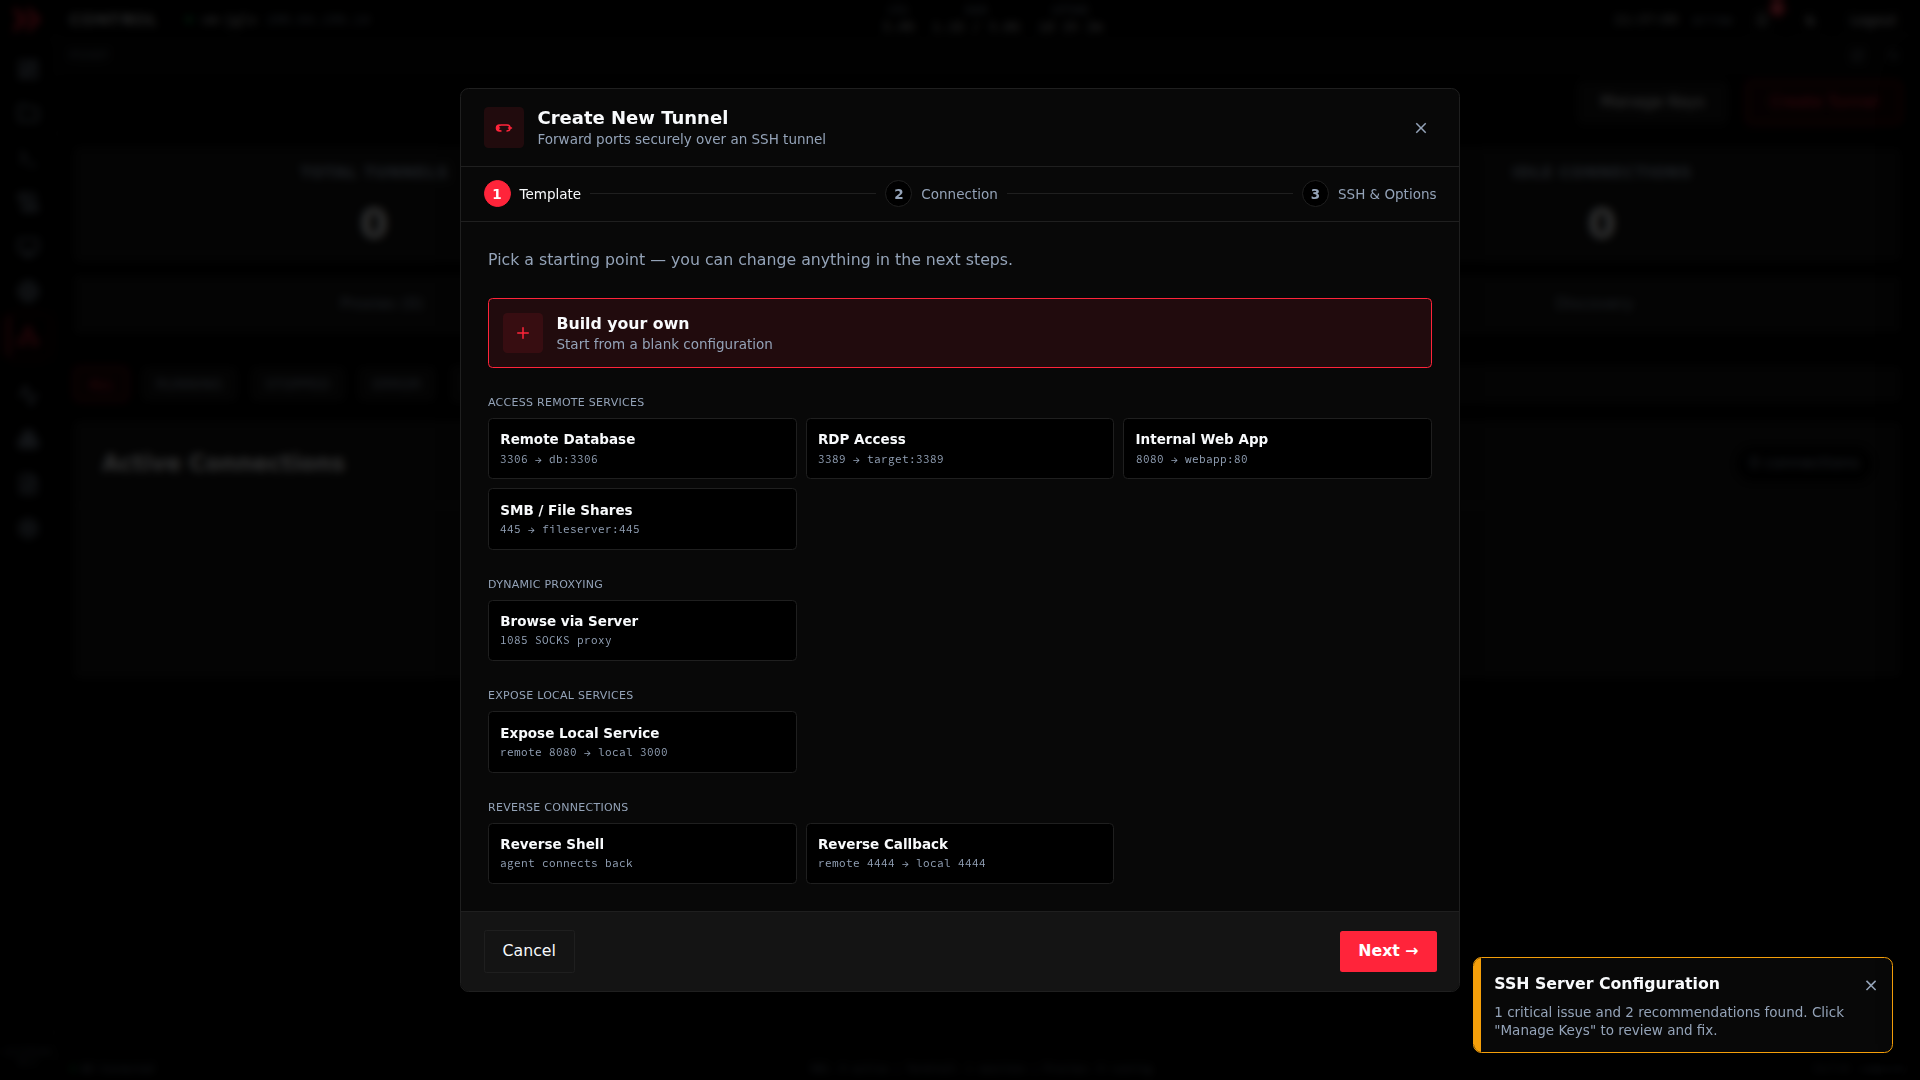The image size is (1920, 1080).
Task: Select the Reverse Callback template
Action: (x=959, y=853)
